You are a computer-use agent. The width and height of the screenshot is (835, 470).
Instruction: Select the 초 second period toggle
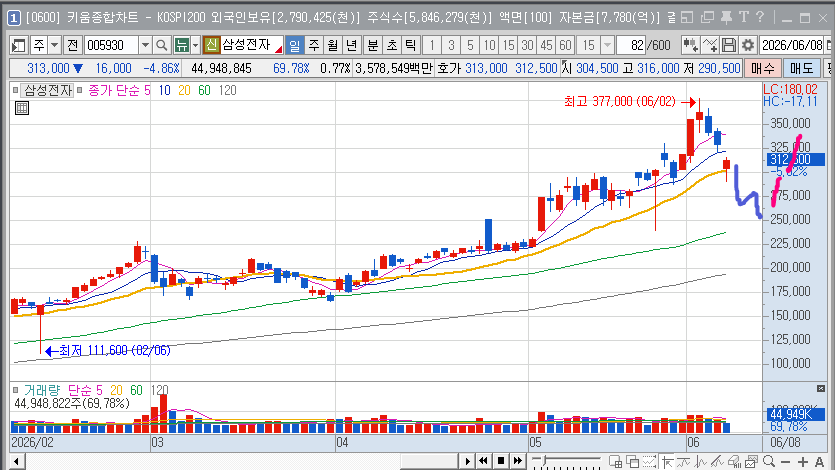coord(391,45)
